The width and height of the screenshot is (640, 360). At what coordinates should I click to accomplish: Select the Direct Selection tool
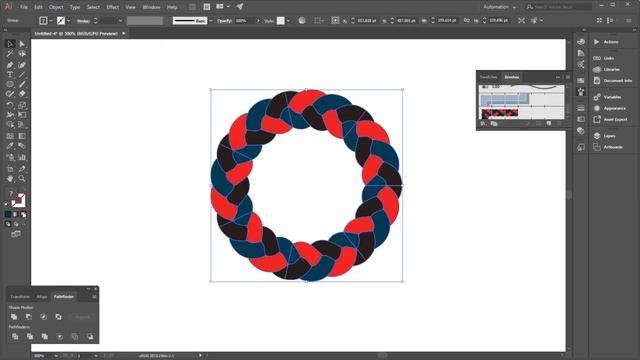22,44
